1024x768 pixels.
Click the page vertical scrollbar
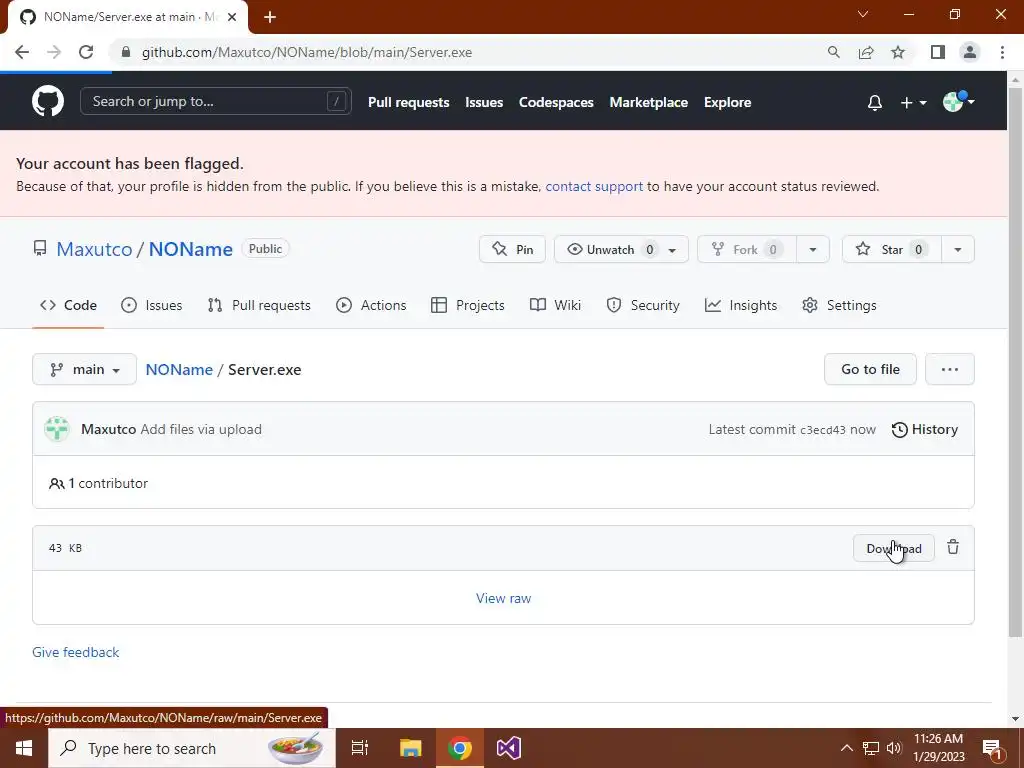tap(1015, 362)
